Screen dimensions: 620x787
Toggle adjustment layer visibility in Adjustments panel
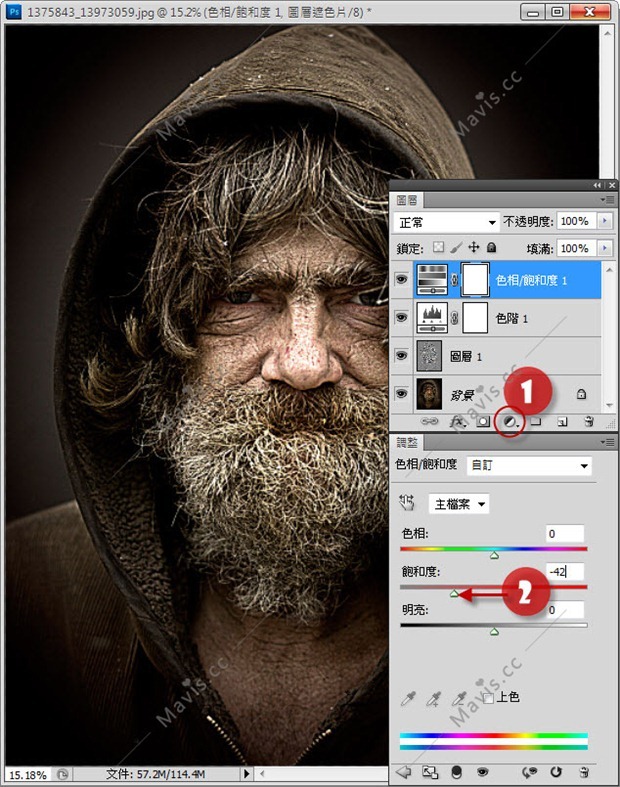[x=483, y=772]
